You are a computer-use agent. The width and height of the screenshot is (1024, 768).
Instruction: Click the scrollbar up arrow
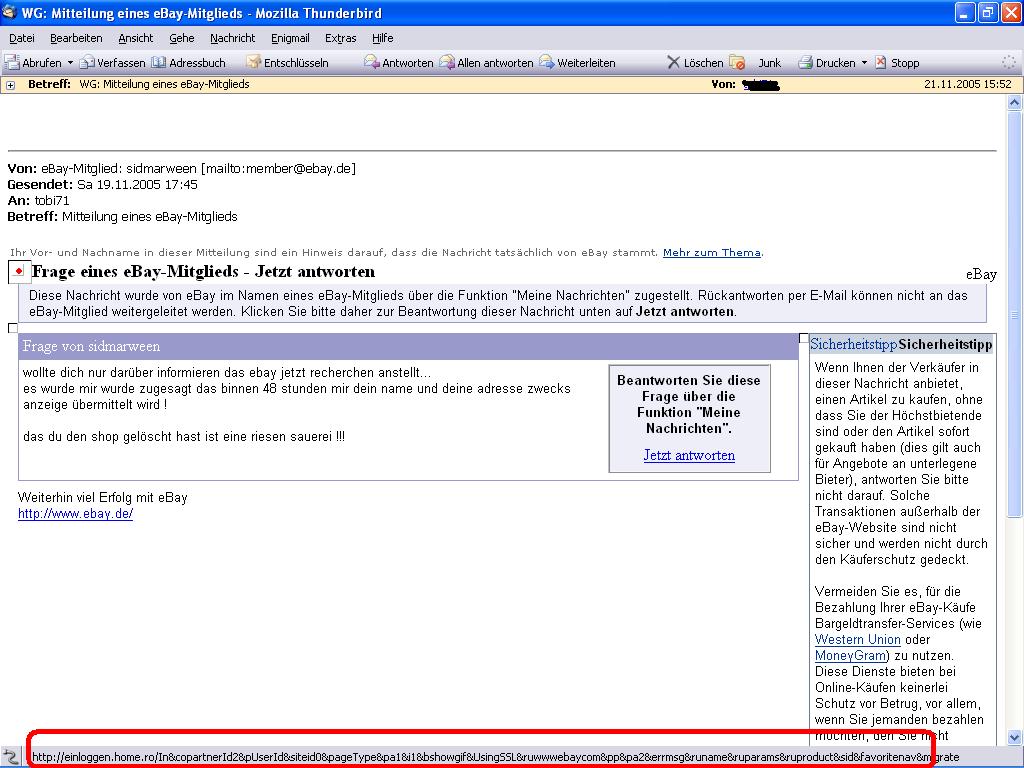pyautogui.click(x=1014, y=103)
